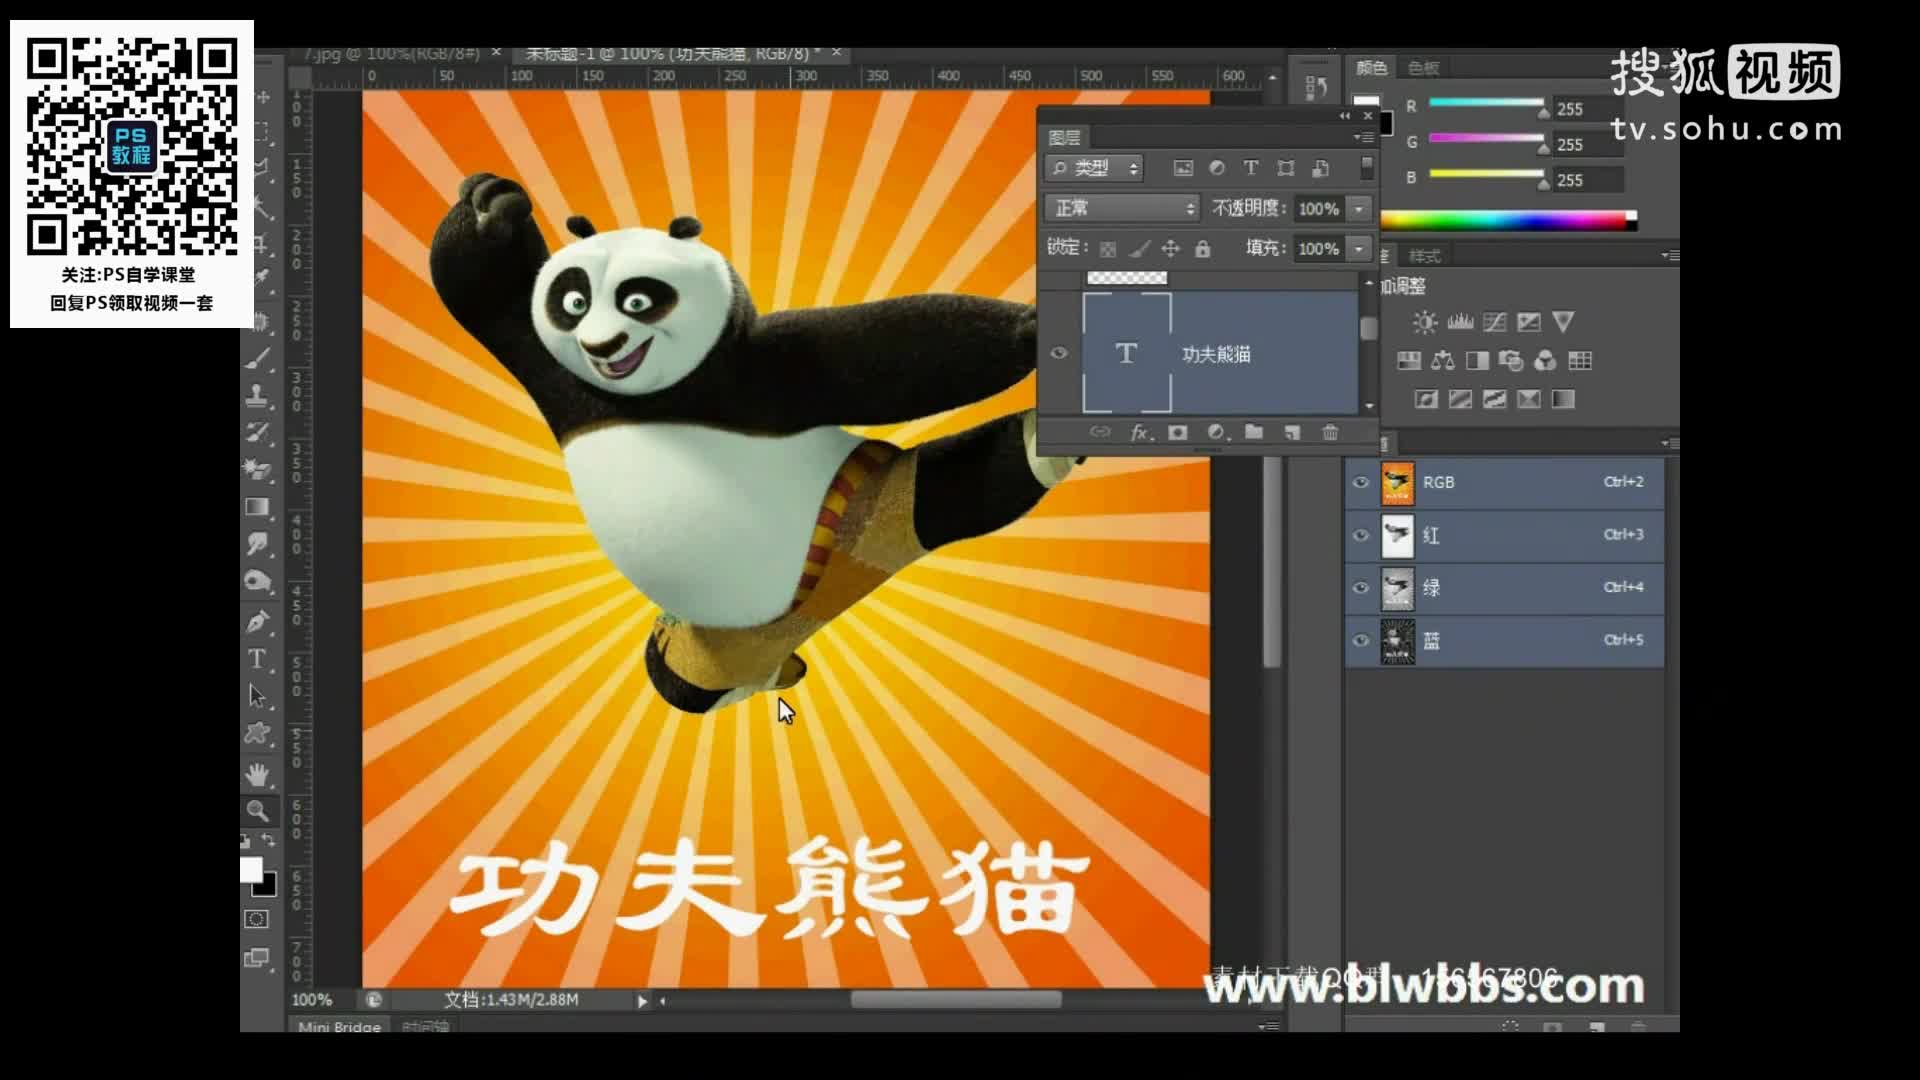Open the 样式 styles tab
This screenshot has width=1920, height=1080.
pos(1425,256)
